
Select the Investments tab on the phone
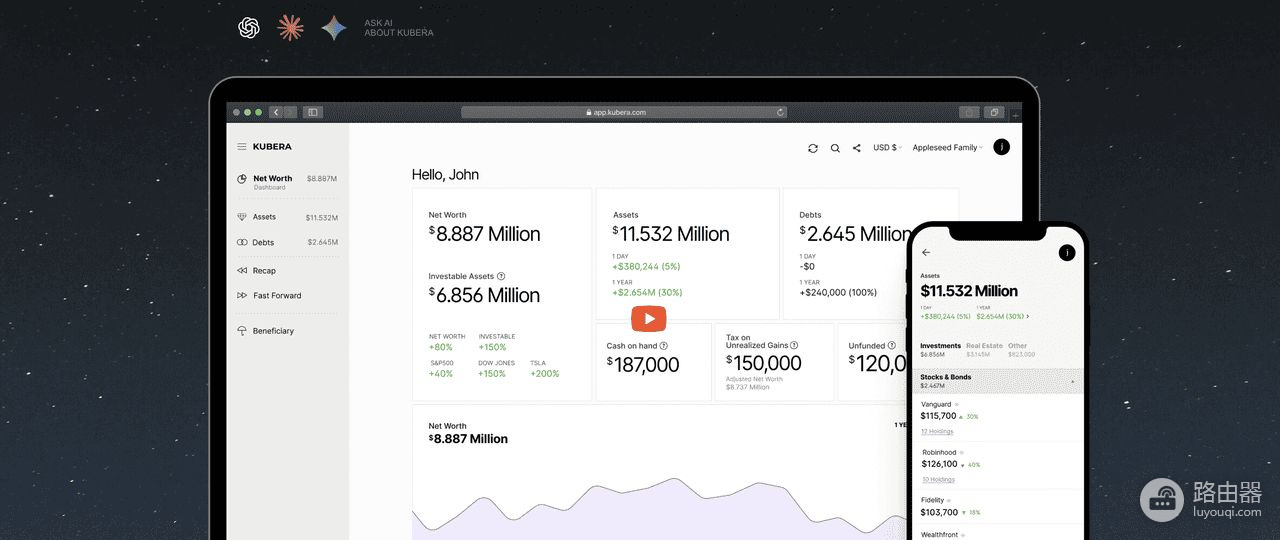940,350
